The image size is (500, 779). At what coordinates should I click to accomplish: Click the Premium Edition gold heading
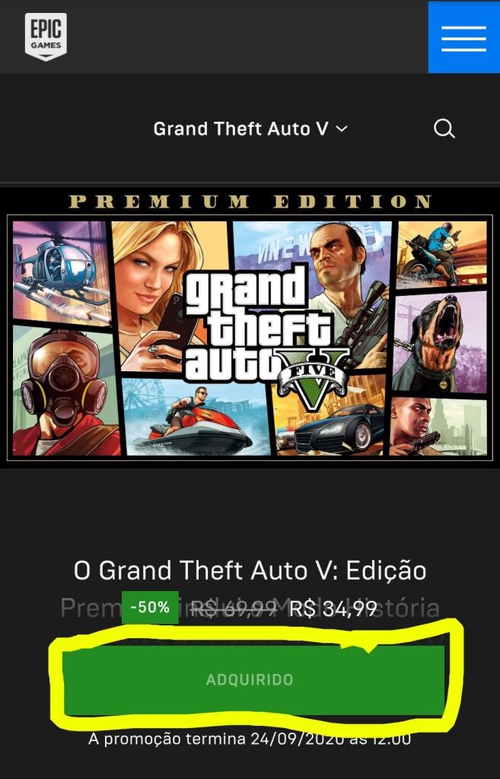point(250,201)
